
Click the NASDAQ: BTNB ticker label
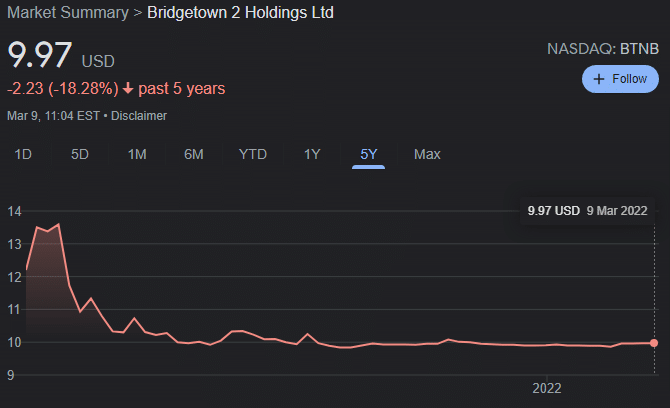click(603, 49)
